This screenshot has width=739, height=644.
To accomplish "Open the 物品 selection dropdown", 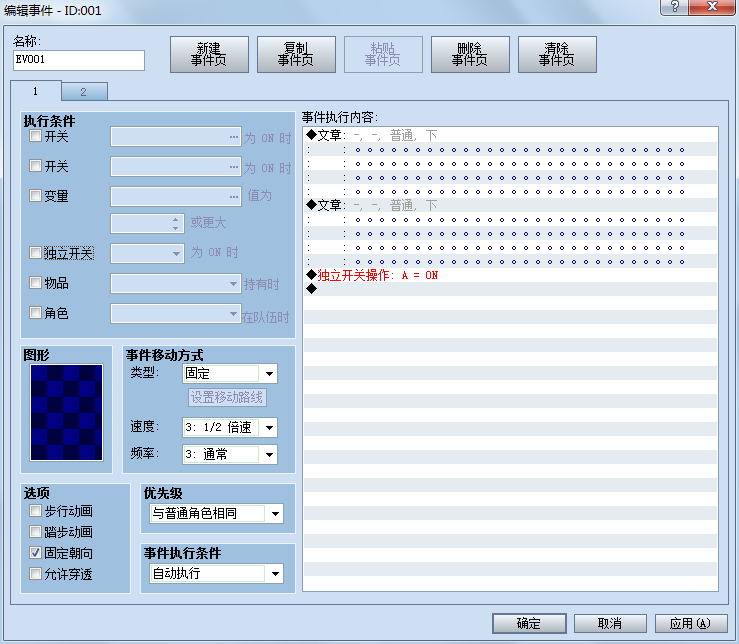I will coord(176,283).
